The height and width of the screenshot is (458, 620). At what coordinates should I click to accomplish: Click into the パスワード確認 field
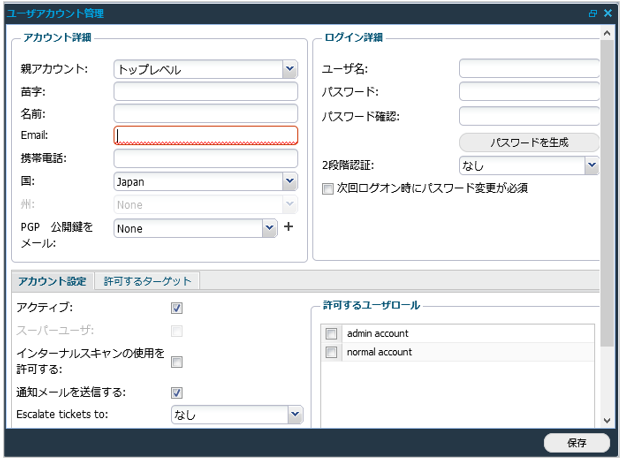pyautogui.click(x=529, y=116)
